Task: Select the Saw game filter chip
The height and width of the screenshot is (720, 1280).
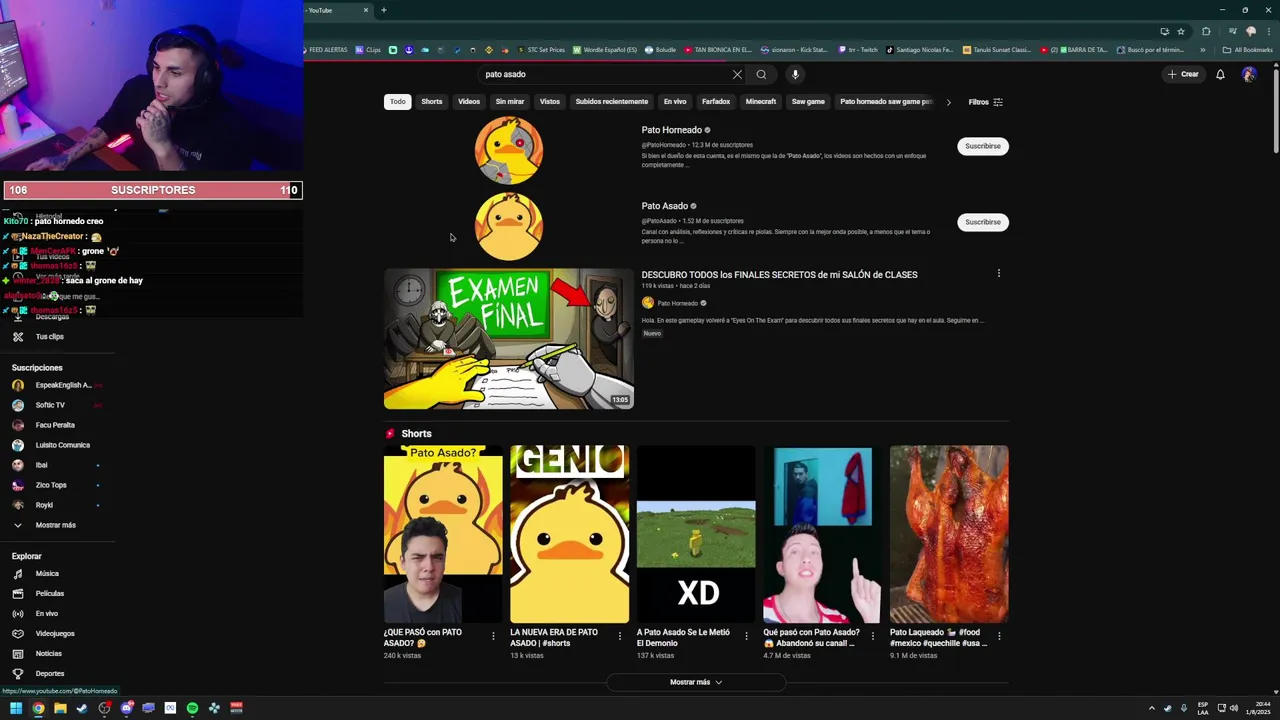Action: (808, 102)
